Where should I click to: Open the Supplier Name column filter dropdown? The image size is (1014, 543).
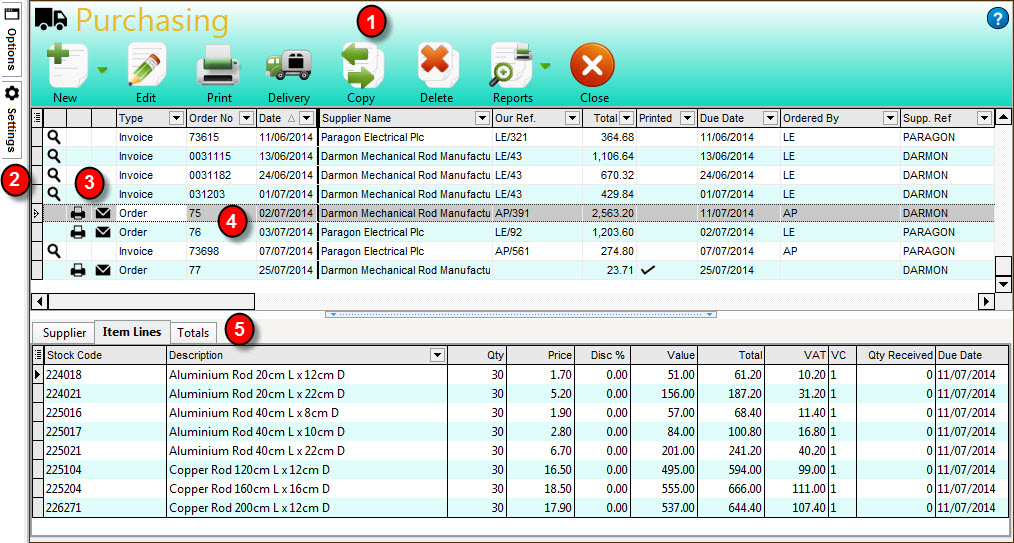482,118
